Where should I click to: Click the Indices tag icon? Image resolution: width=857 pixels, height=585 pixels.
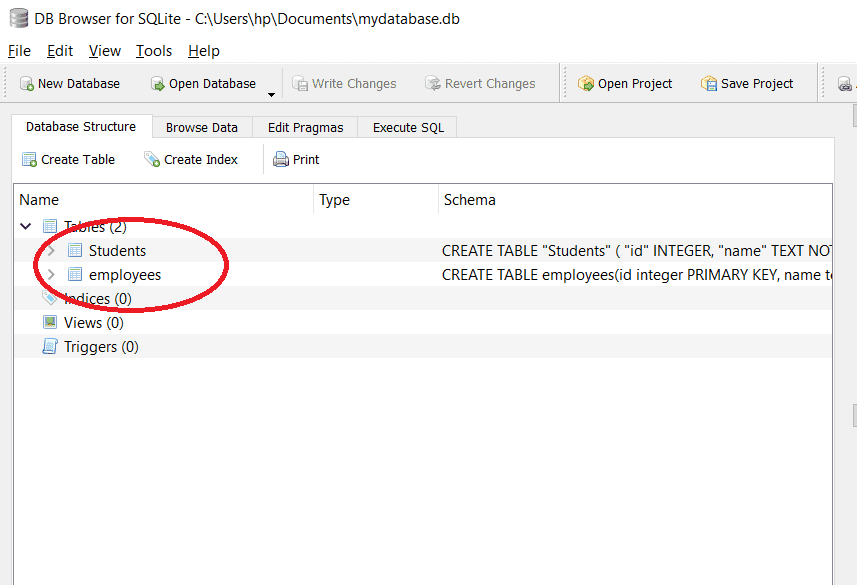click(50, 298)
